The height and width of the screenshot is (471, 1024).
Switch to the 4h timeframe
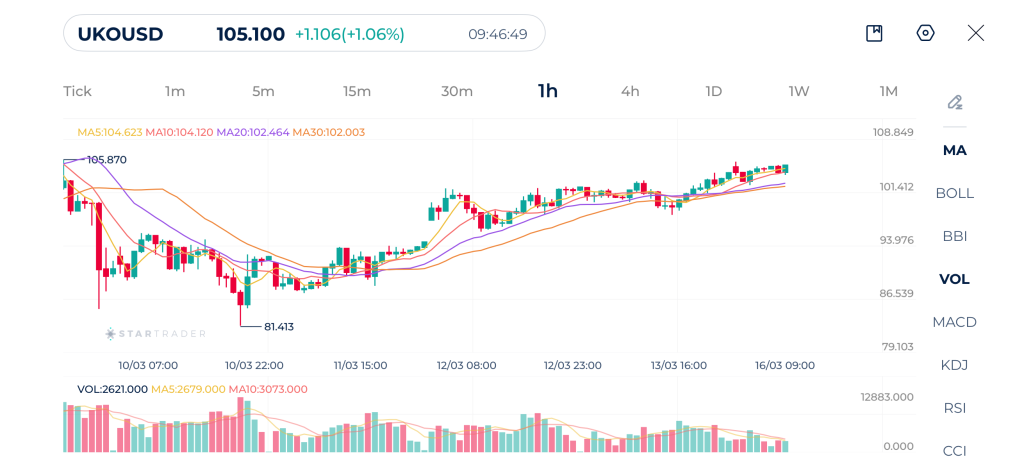point(630,91)
